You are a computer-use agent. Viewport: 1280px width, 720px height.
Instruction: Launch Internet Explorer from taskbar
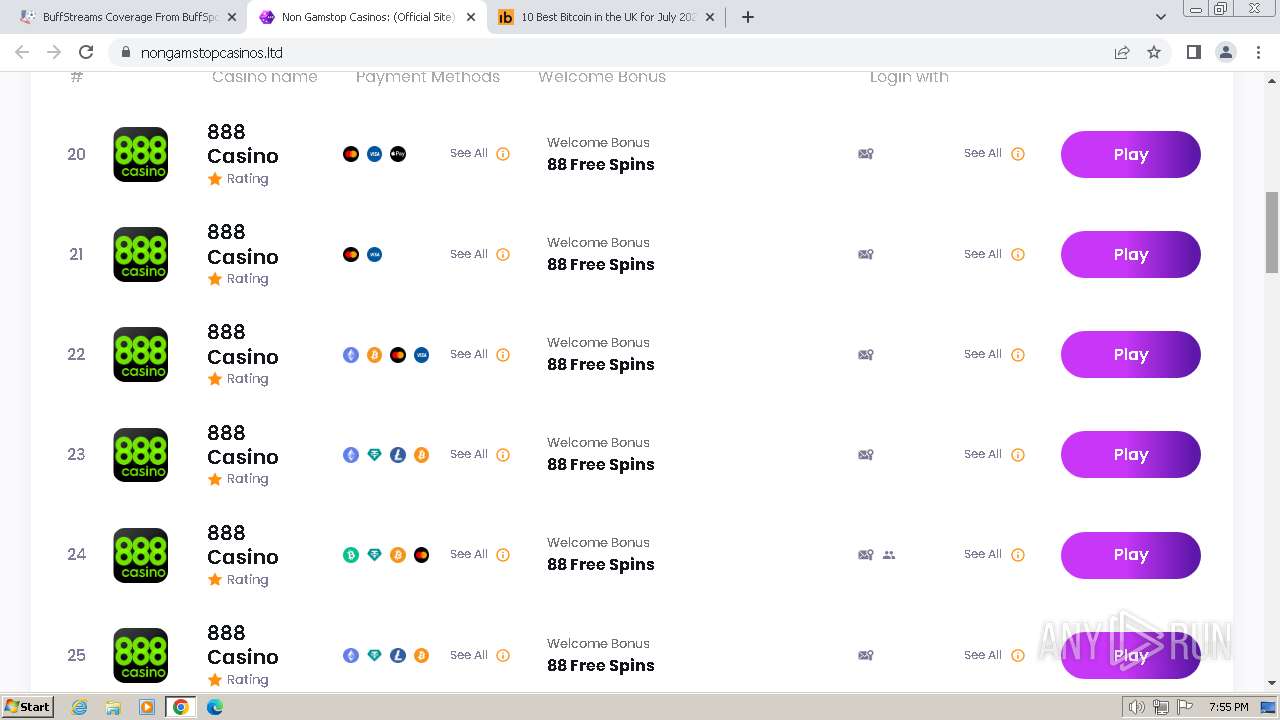pyautogui.click(x=79, y=707)
